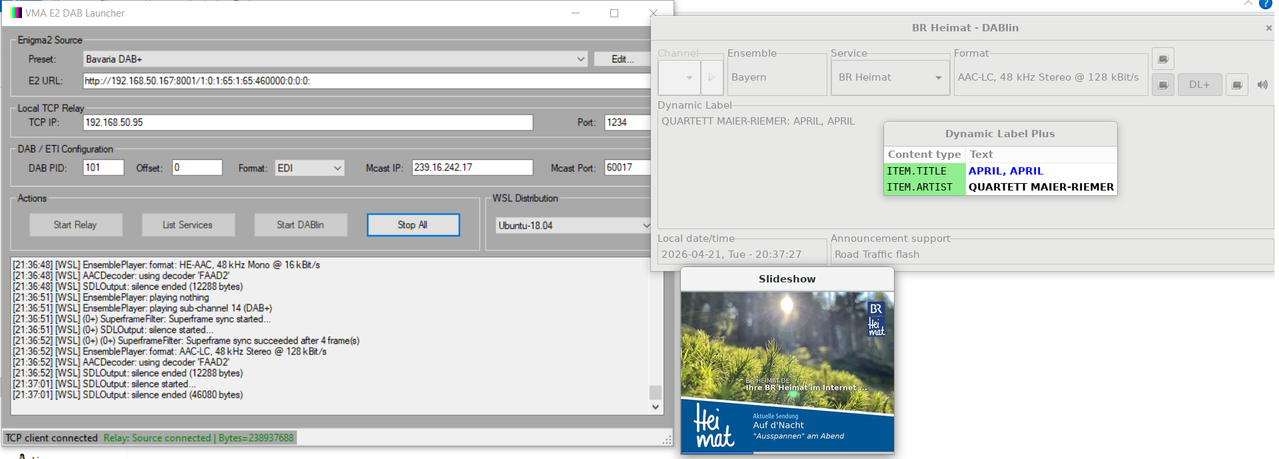This screenshot has height=459, width=1279.
Task: Open the Channel dropdown in DABlin
Action: tap(679, 77)
